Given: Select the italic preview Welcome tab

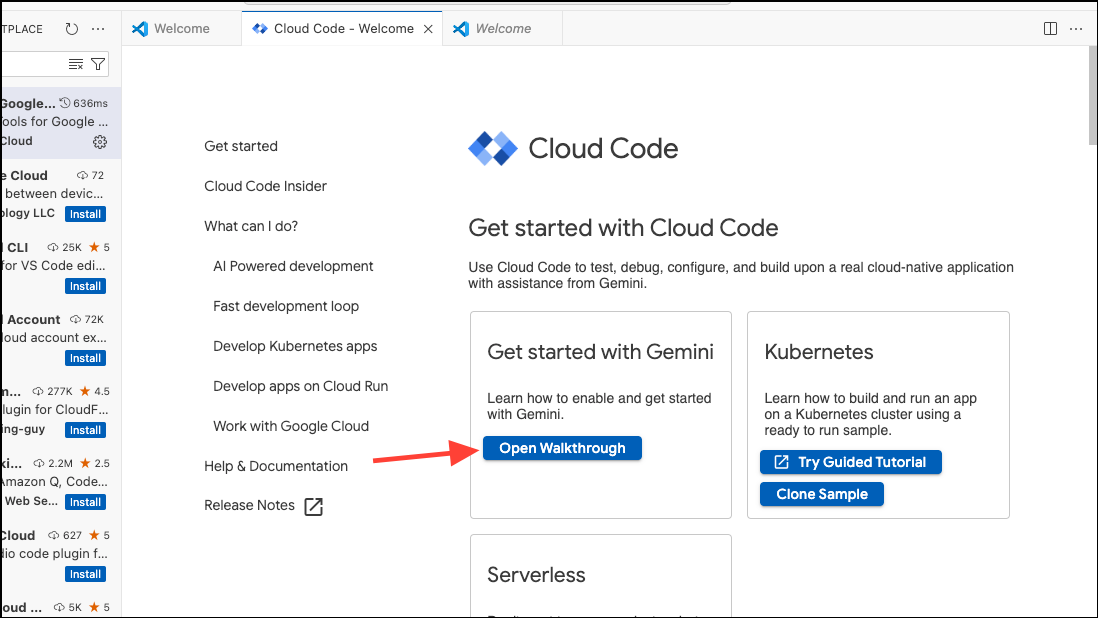Looking at the screenshot, I should [505, 28].
